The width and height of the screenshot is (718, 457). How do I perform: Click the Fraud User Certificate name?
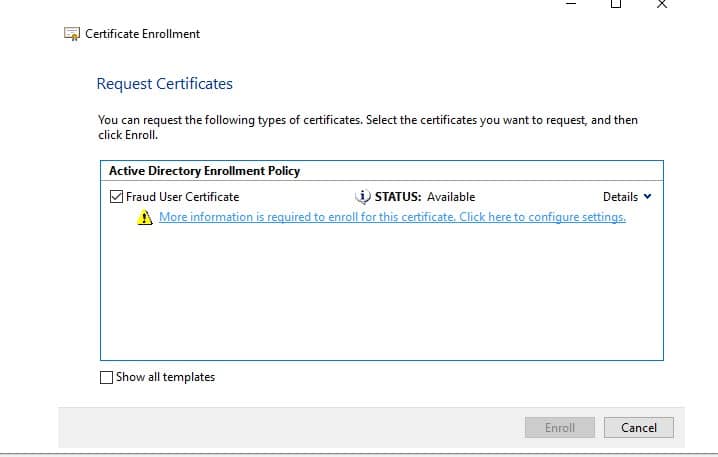(182, 197)
